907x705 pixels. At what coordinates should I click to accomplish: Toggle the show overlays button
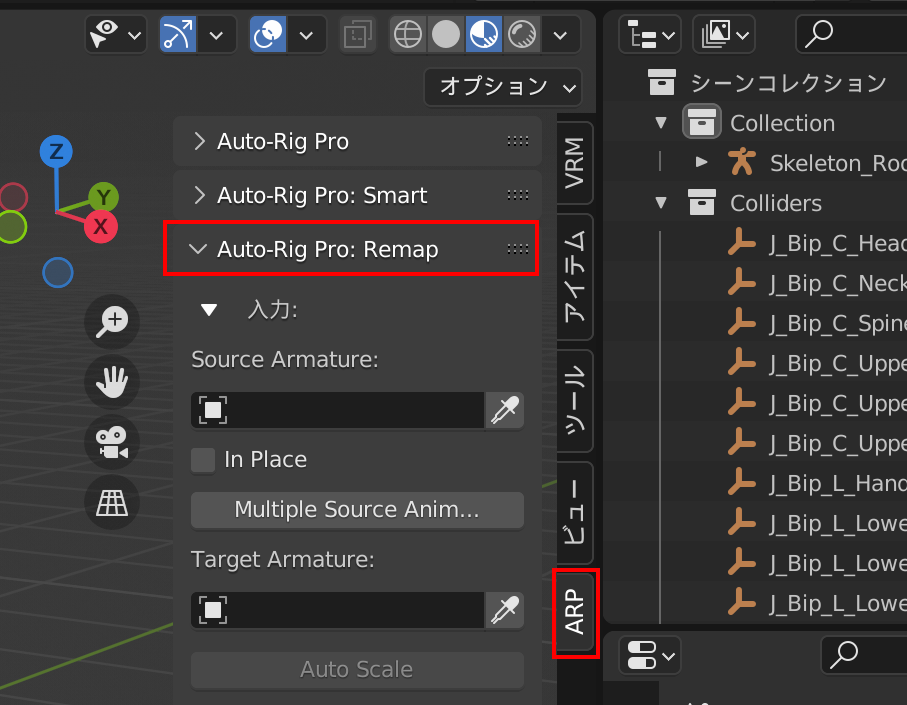[268, 35]
